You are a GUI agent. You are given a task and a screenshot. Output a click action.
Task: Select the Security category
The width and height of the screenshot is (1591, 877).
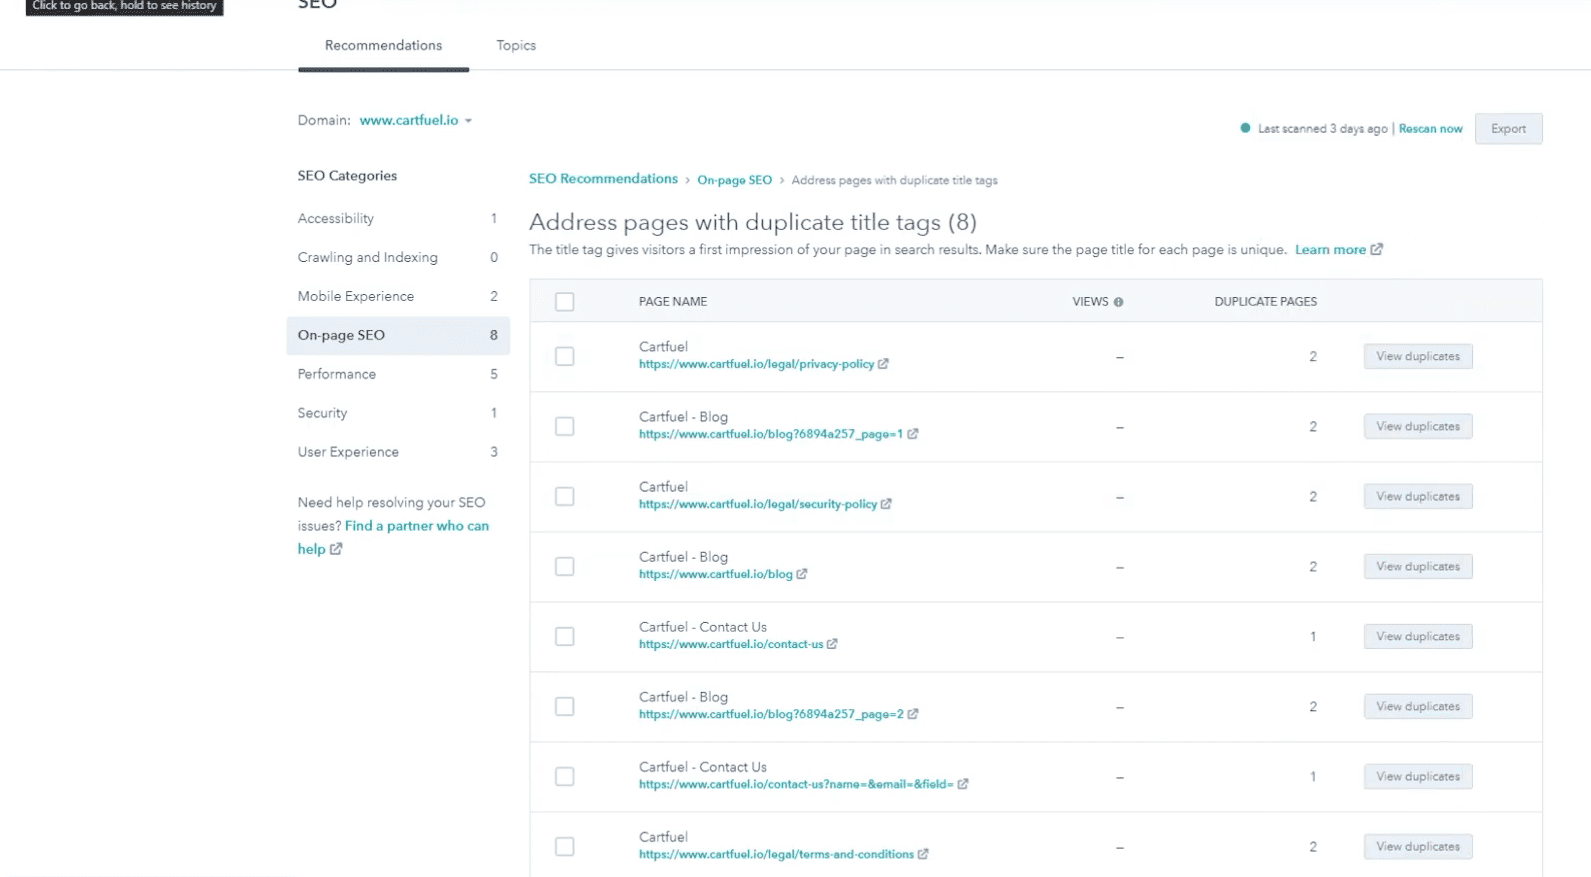(398, 413)
